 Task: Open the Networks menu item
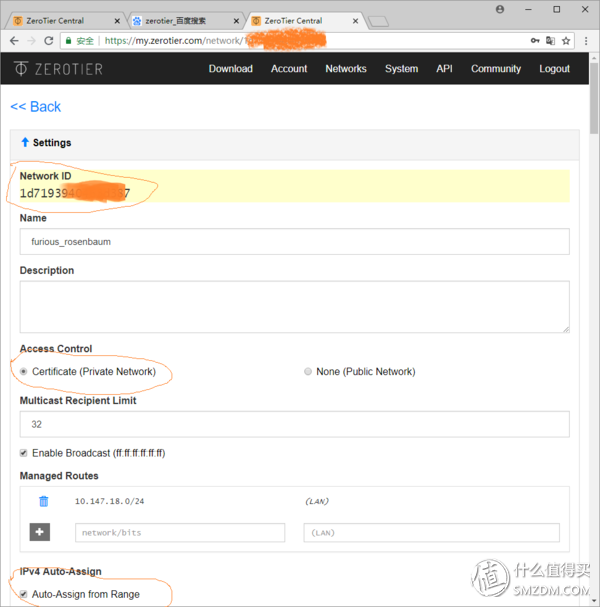346,69
